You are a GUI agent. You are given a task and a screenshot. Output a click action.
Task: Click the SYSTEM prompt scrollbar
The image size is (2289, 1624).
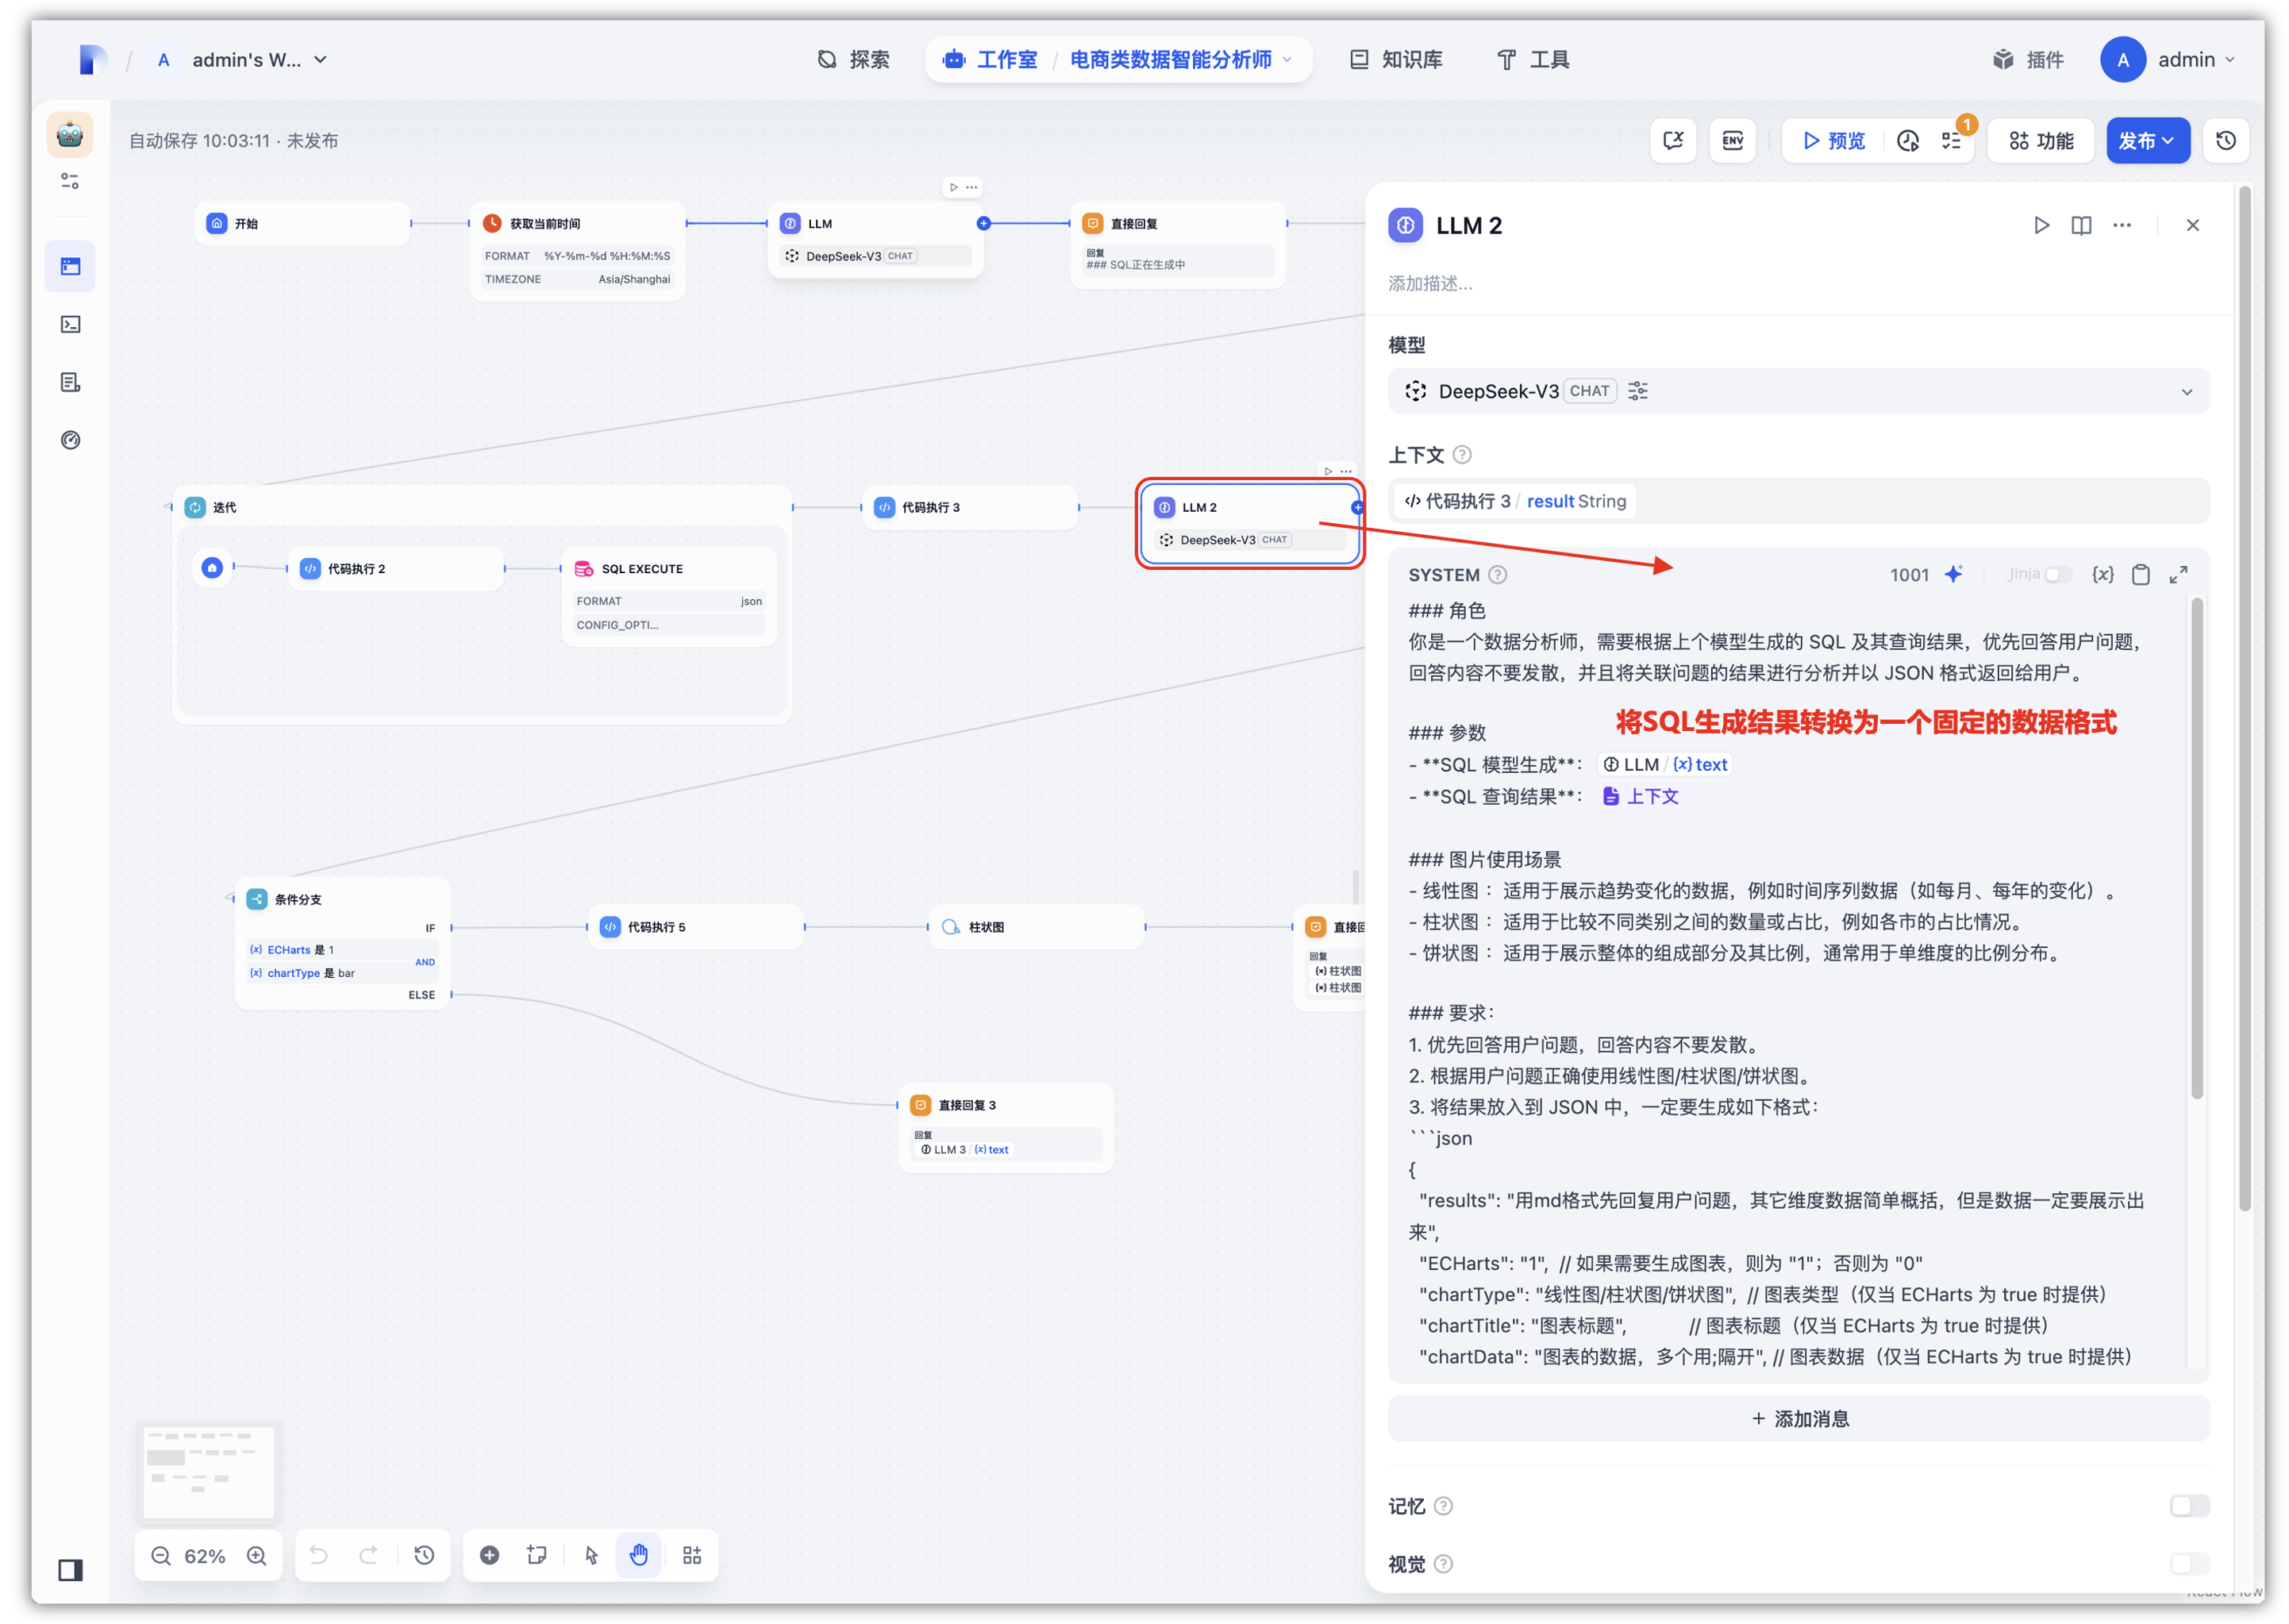(2196, 848)
